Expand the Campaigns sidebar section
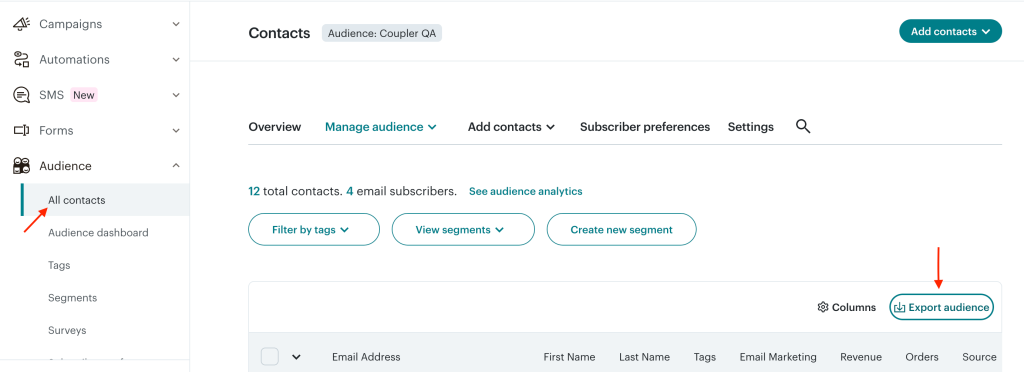 click(176, 24)
